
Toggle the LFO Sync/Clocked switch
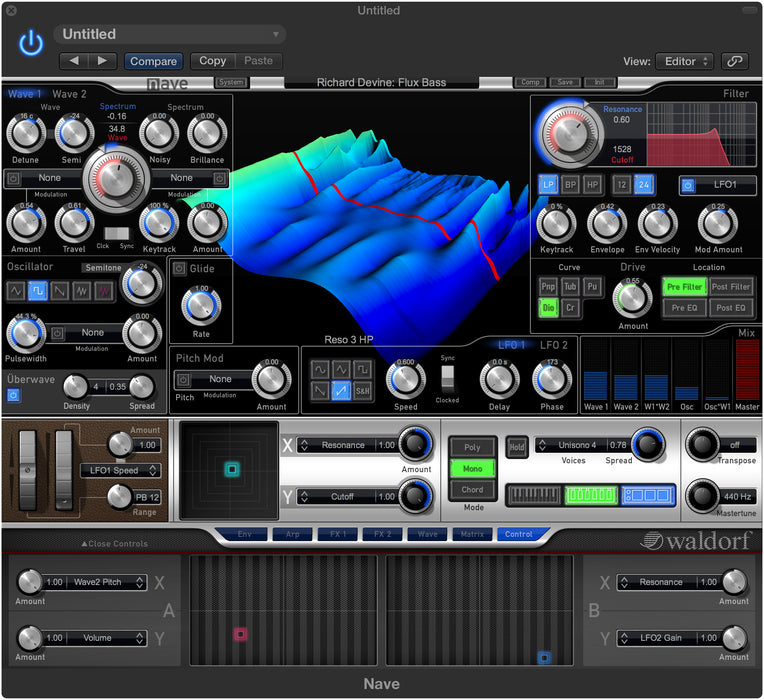tap(447, 377)
